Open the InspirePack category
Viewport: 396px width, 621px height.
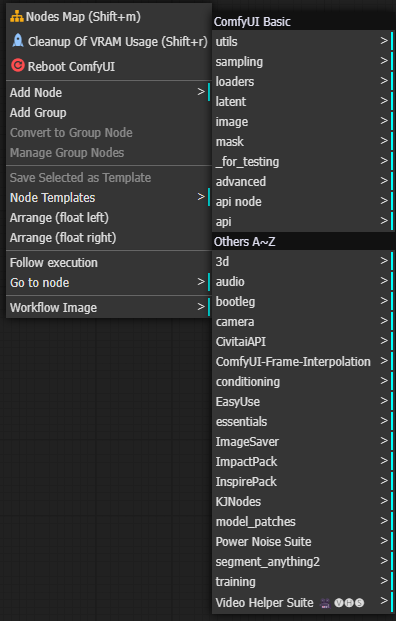(303, 482)
